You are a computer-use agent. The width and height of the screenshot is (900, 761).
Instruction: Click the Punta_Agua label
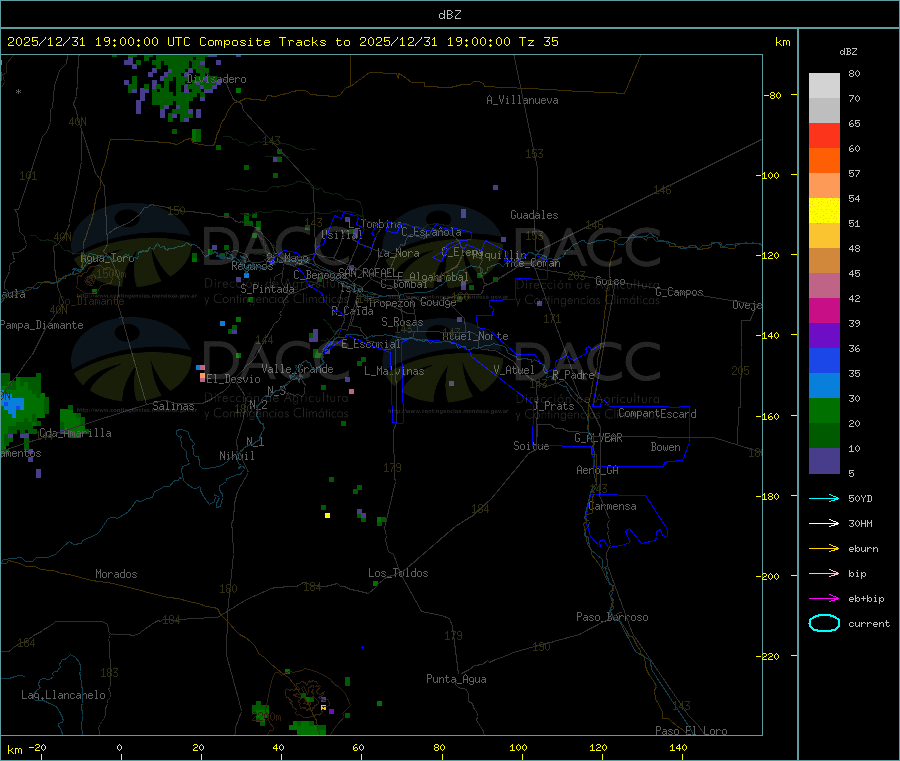point(456,679)
